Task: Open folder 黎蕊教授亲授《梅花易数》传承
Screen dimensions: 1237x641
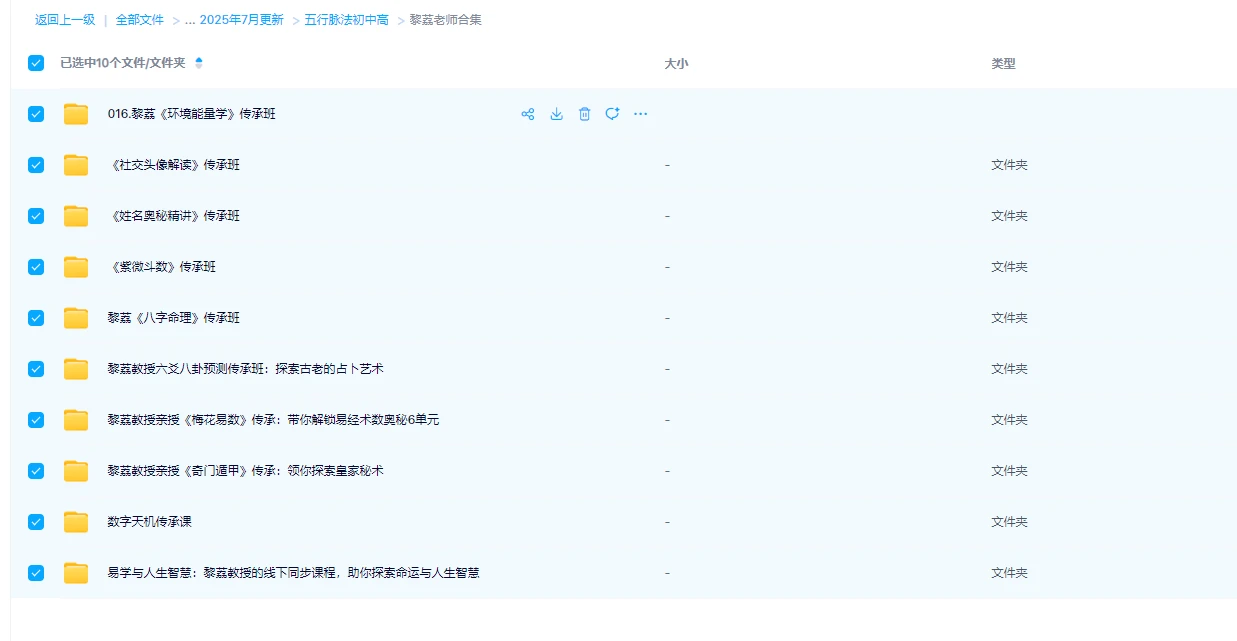Action: pyautogui.click(x=273, y=420)
